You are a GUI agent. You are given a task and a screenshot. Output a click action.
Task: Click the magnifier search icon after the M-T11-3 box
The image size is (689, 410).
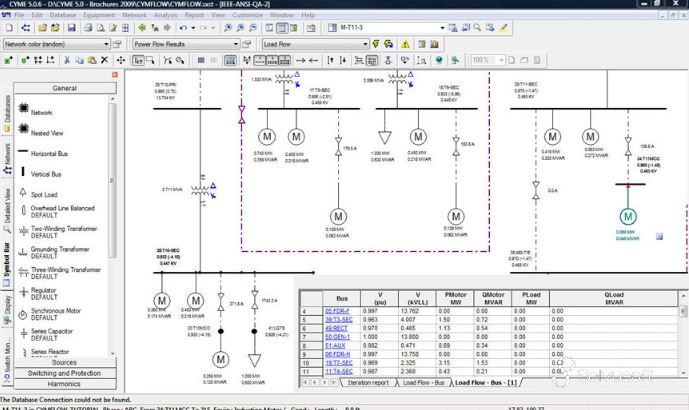click(478, 28)
